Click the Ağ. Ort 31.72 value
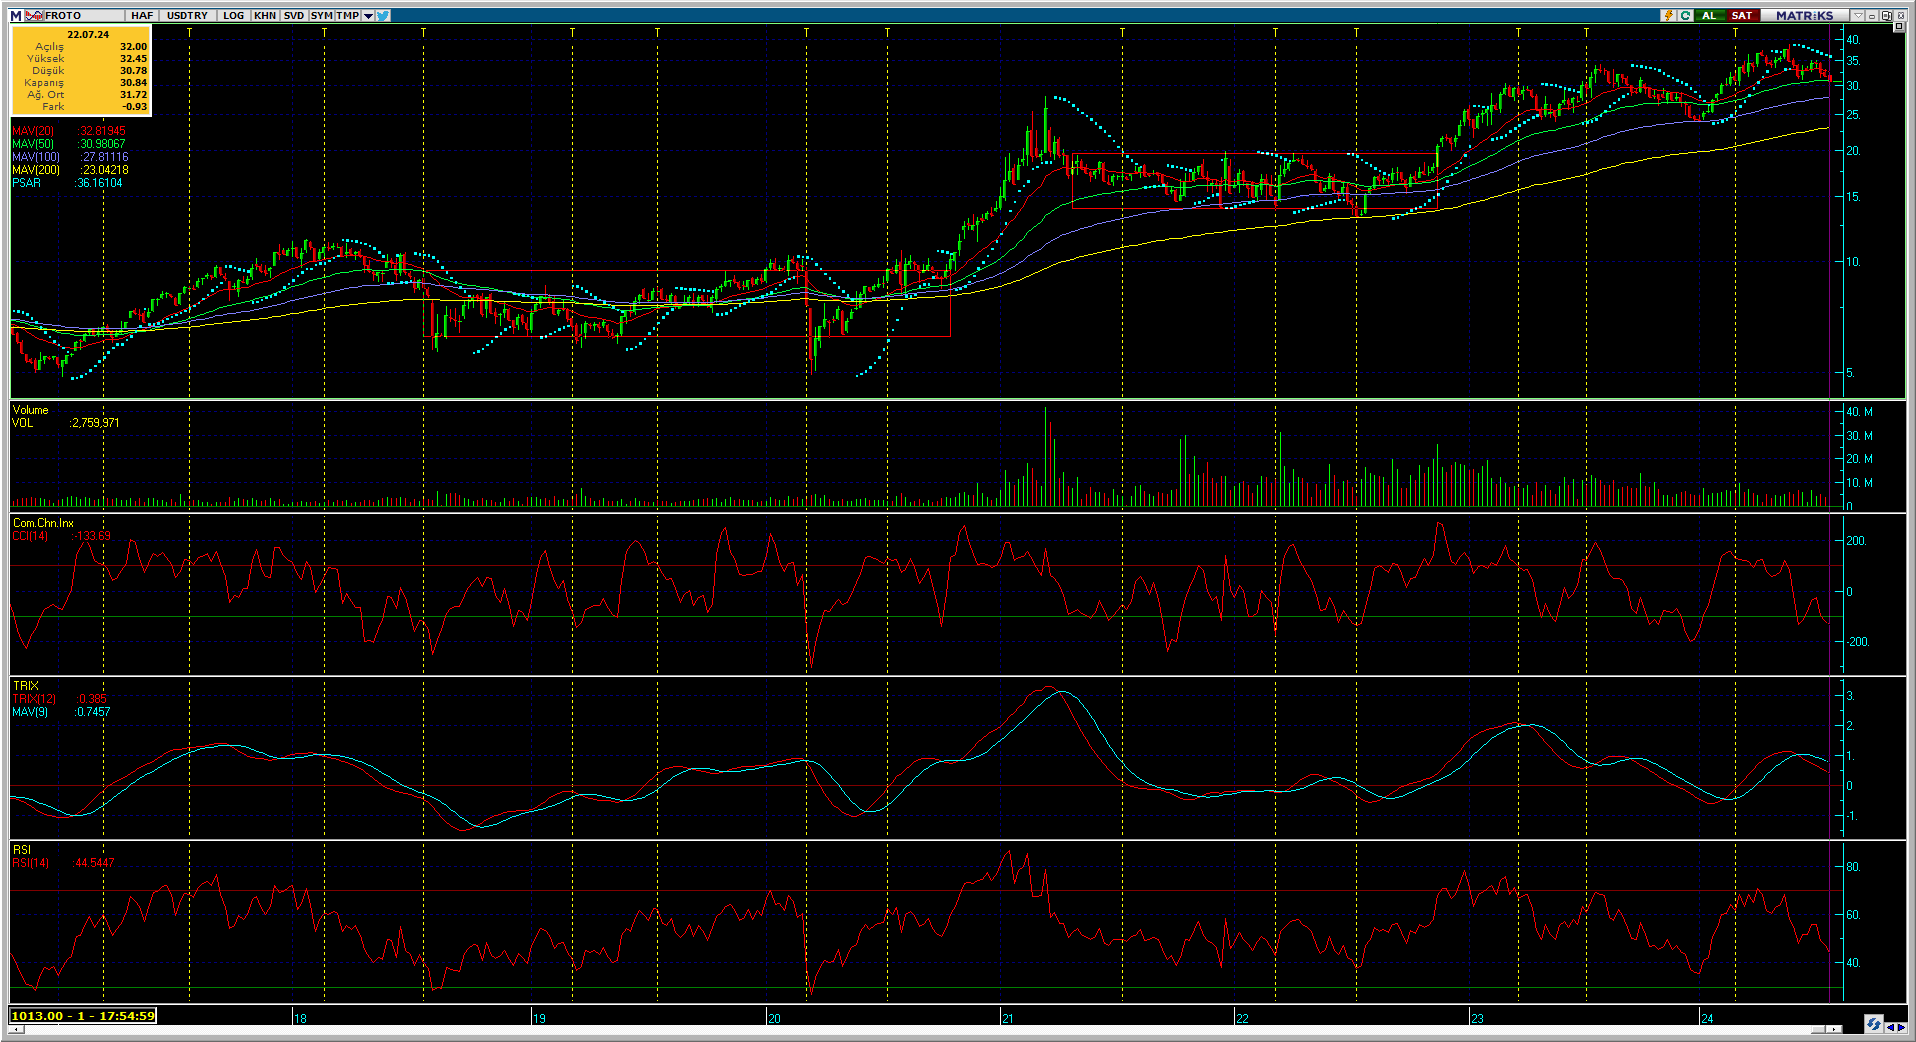 tap(133, 95)
